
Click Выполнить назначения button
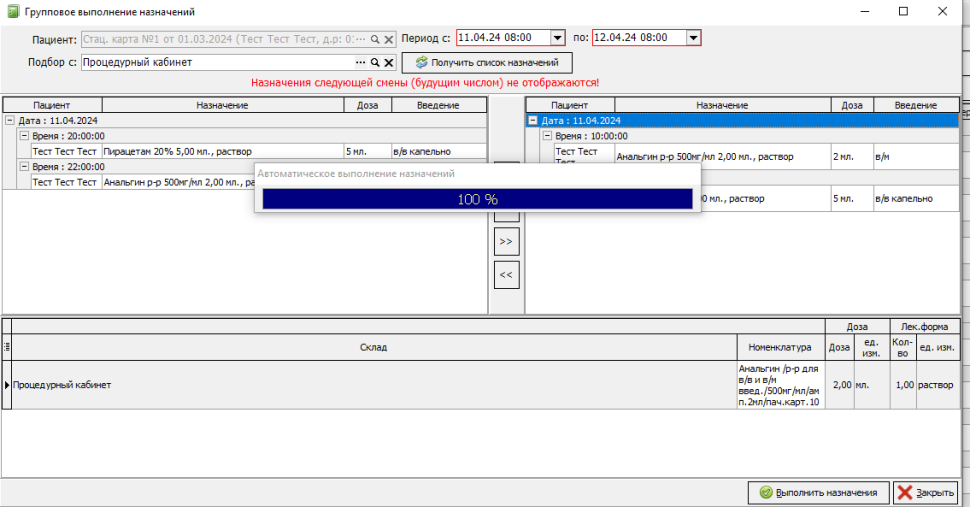[819, 493]
